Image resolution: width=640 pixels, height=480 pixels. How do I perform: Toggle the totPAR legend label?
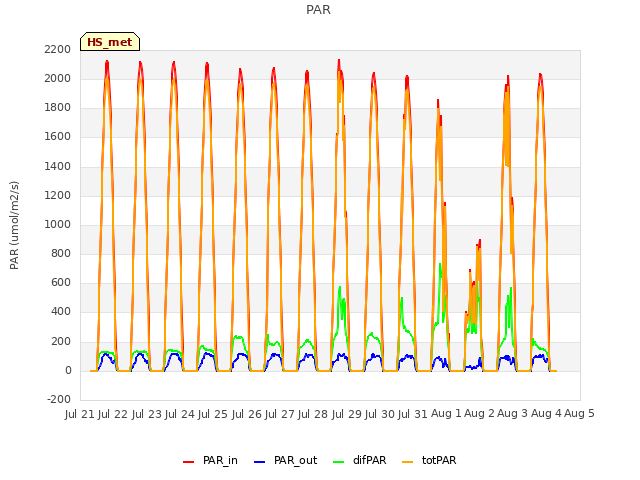(x=439, y=460)
